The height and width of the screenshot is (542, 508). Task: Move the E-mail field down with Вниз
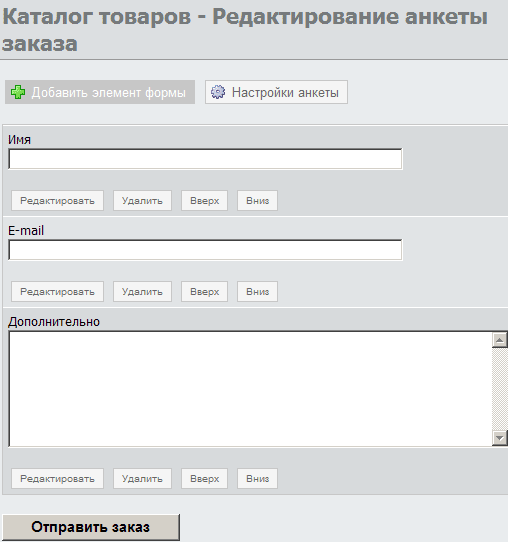click(257, 291)
